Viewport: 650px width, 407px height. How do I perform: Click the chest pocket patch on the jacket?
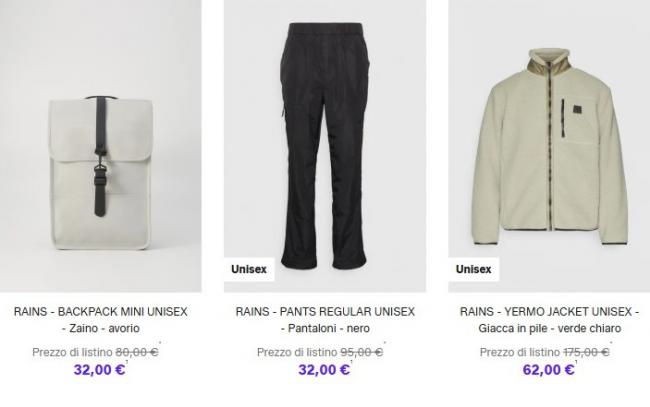578,110
